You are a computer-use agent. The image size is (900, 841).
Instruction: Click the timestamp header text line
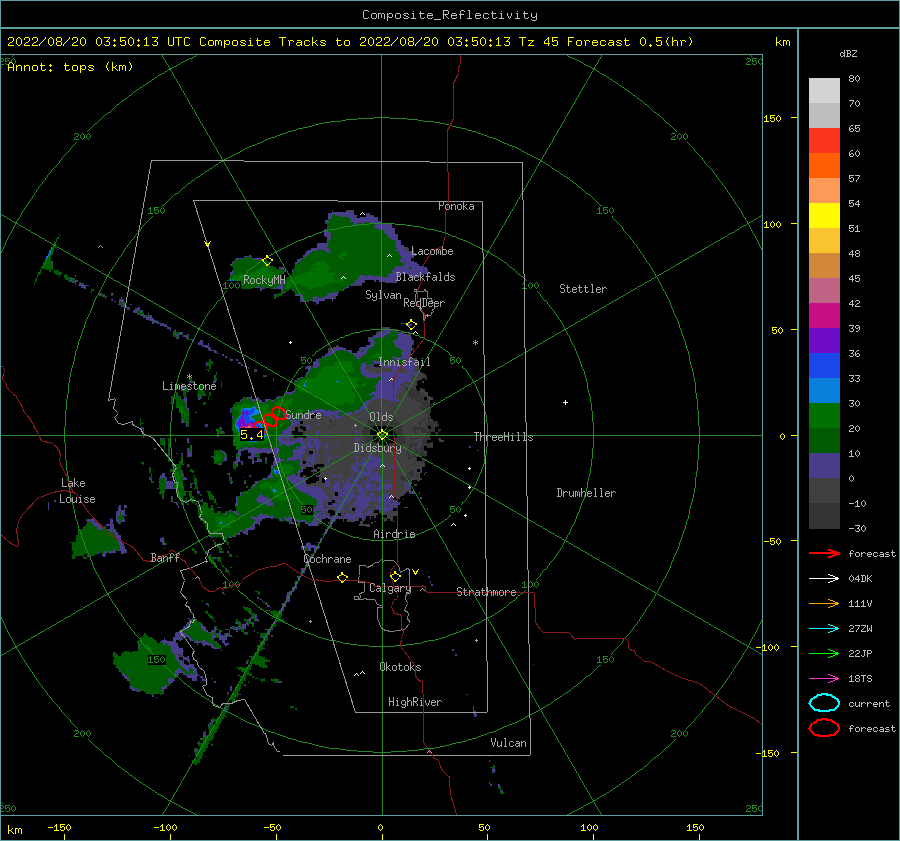click(x=350, y=42)
